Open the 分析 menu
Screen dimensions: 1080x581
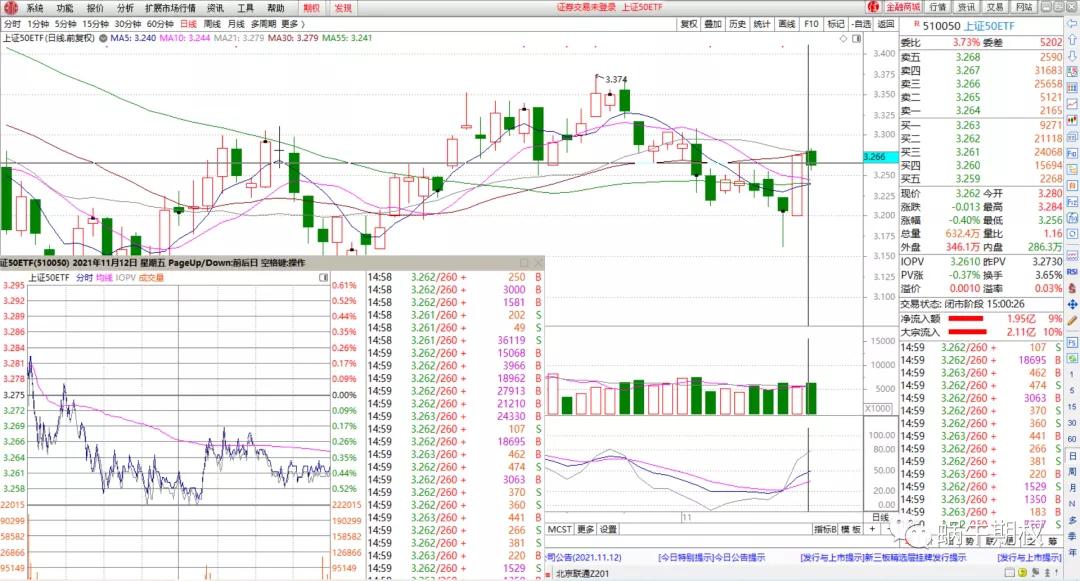coord(125,7)
